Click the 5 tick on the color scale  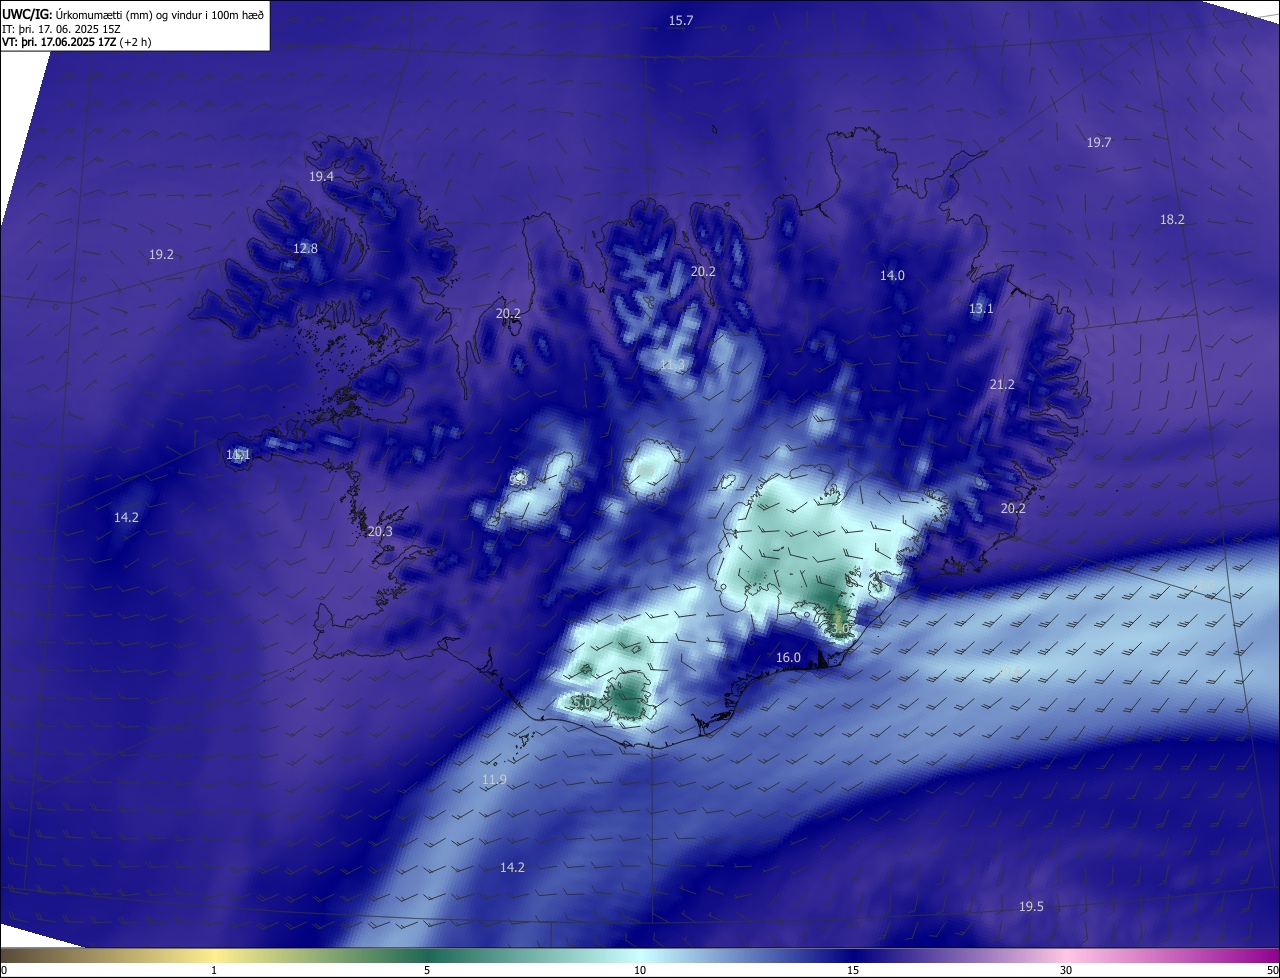(427, 970)
